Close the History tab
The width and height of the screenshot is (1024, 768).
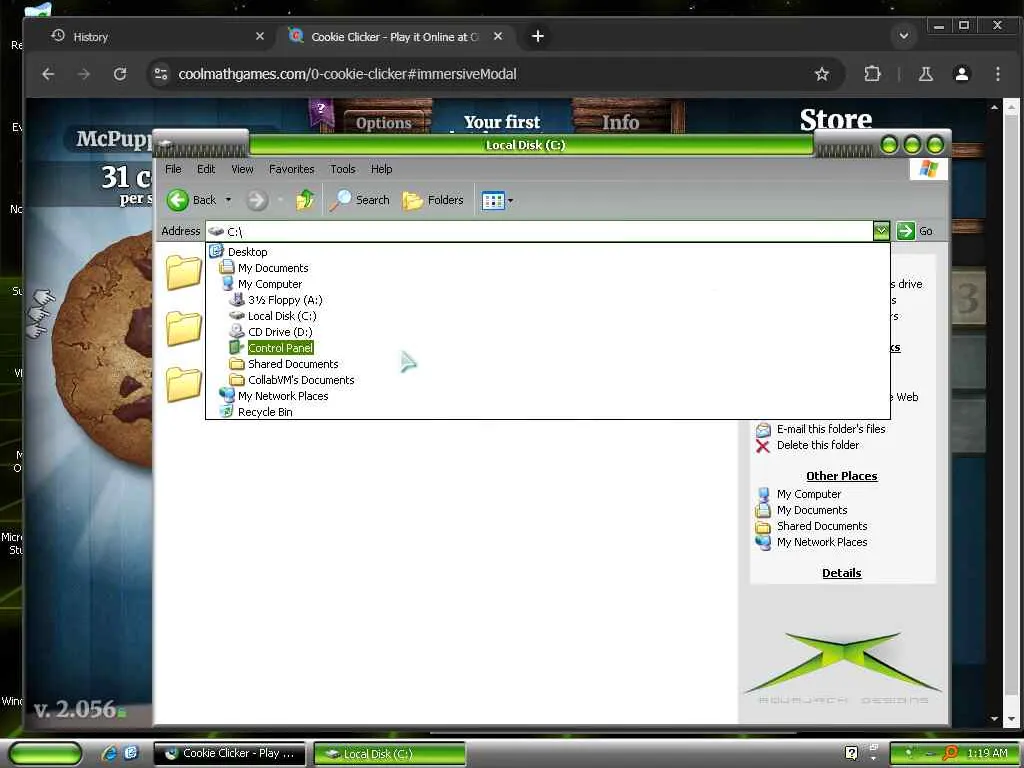260,37
